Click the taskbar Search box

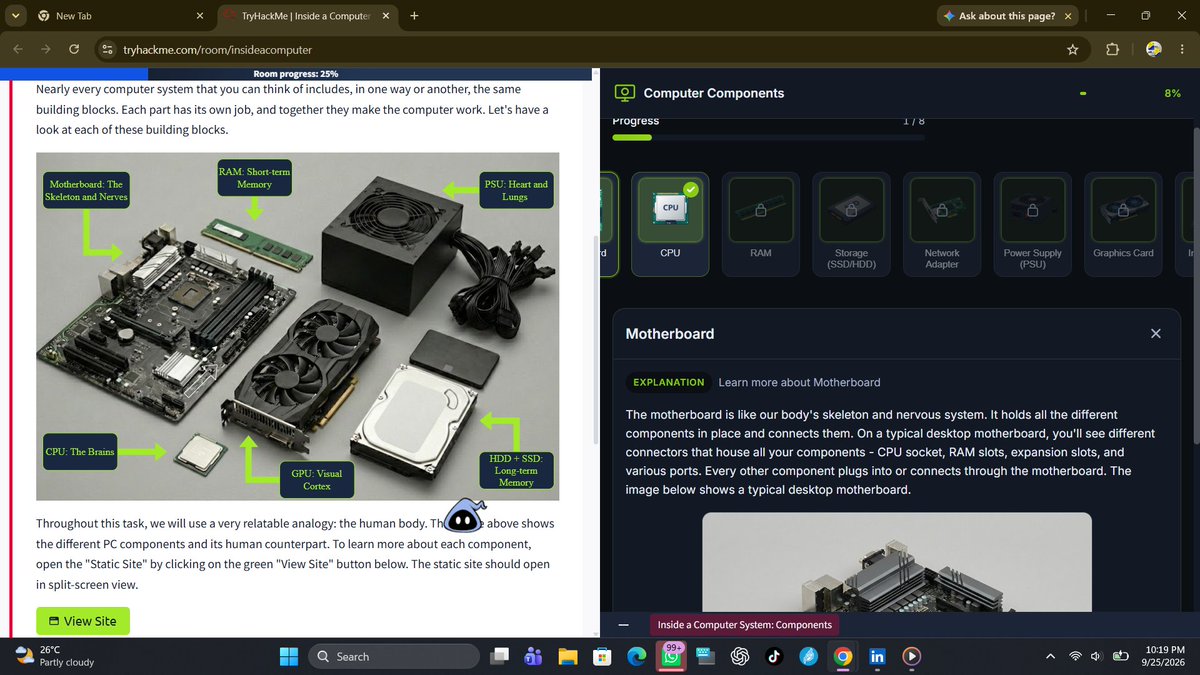tap(392, 656)
